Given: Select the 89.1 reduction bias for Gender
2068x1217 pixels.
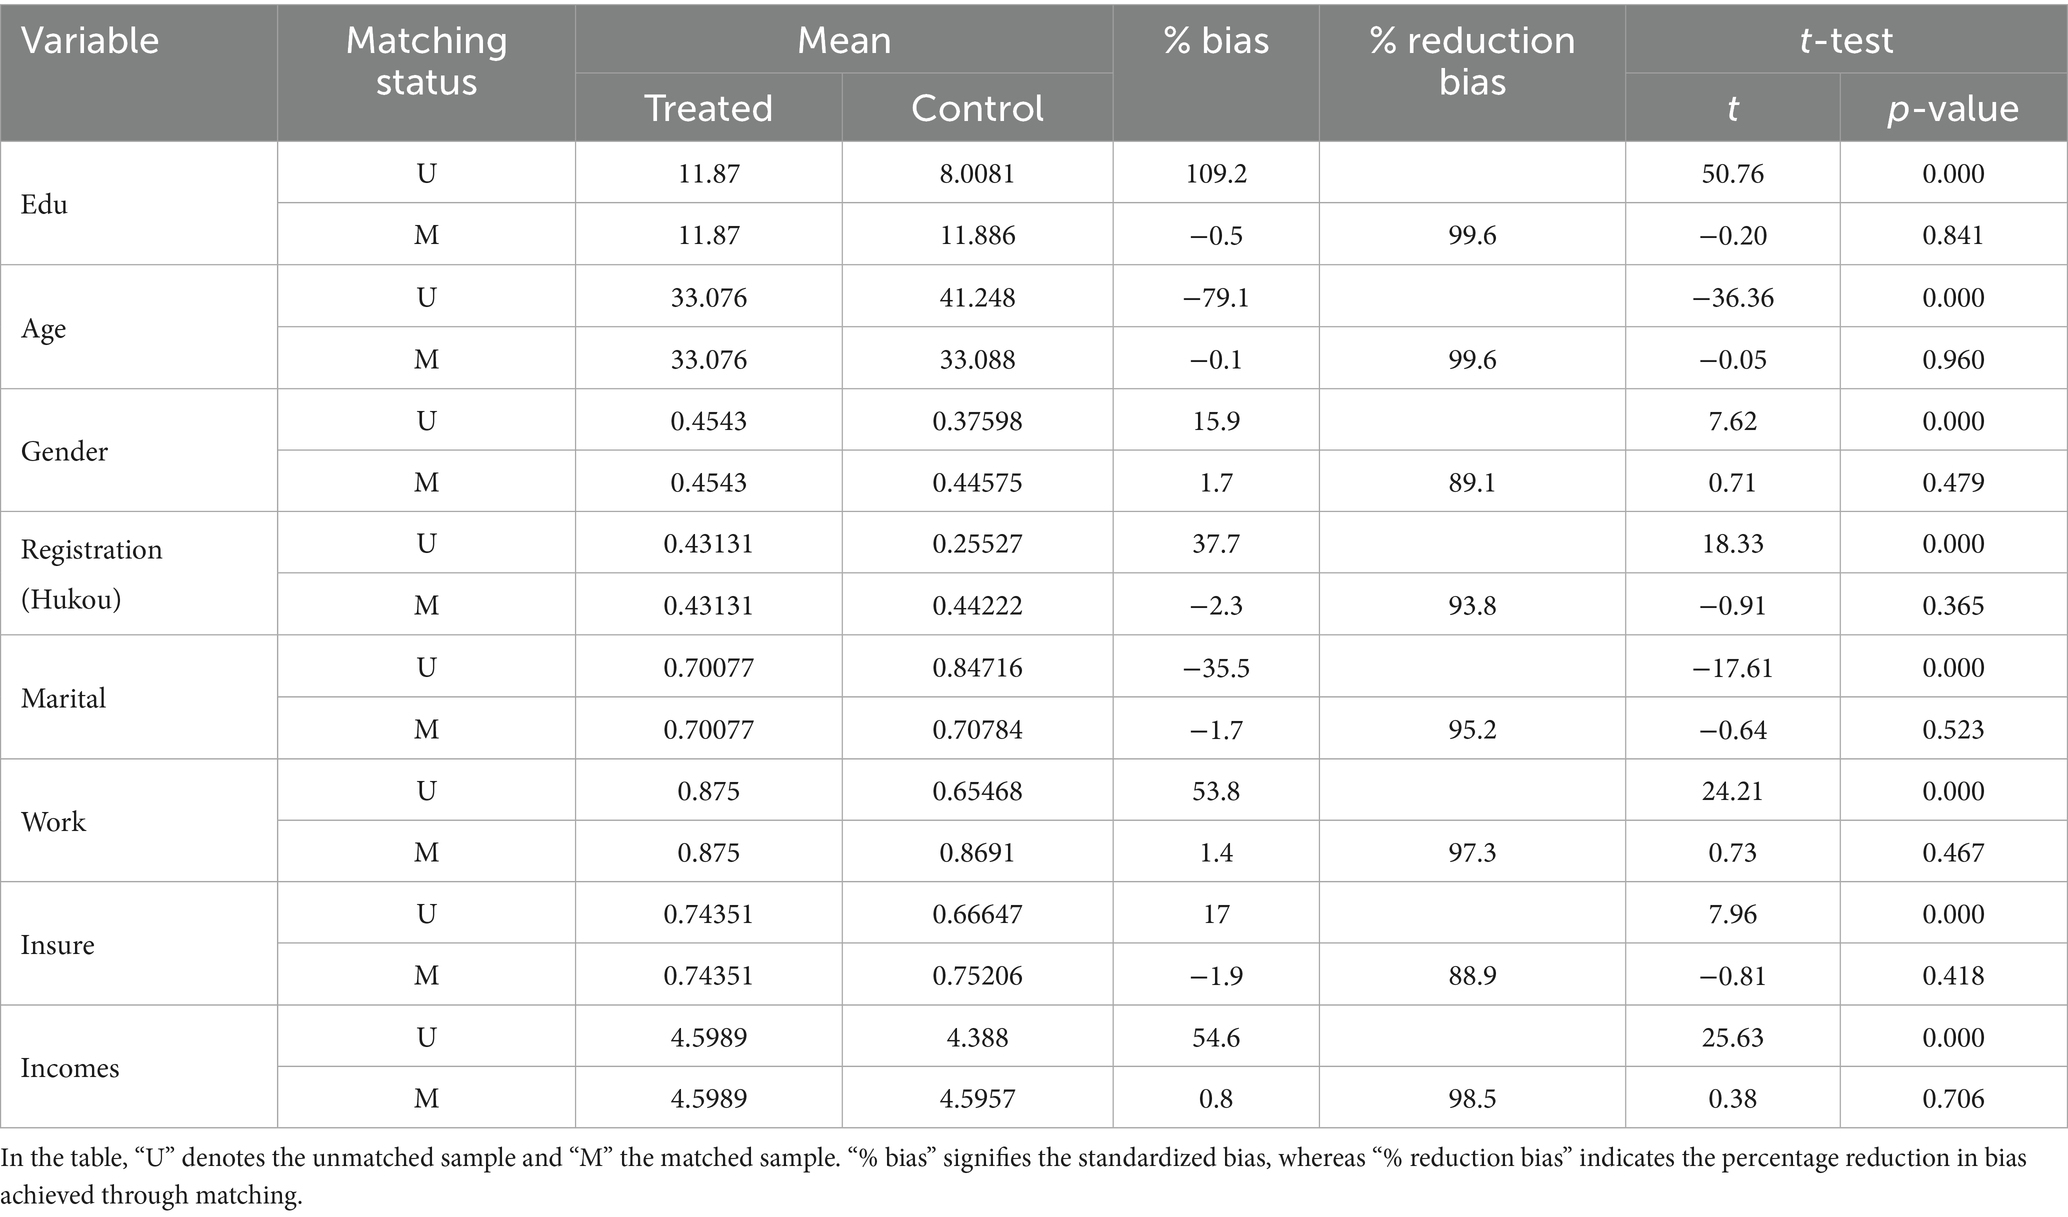Looking at the screenshot, I should click(x=1472, y=483).
